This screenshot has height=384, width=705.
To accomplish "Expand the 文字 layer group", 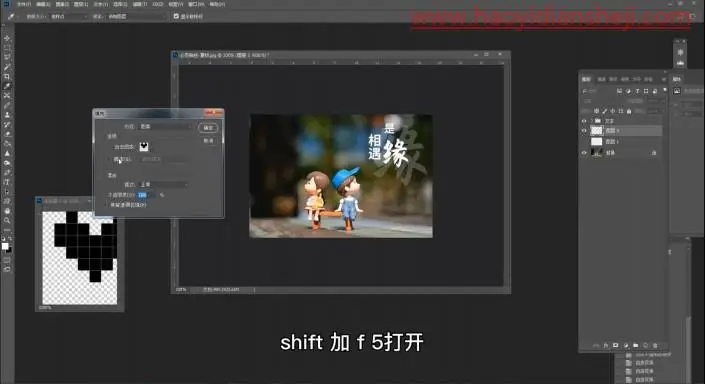I will 591,121.
